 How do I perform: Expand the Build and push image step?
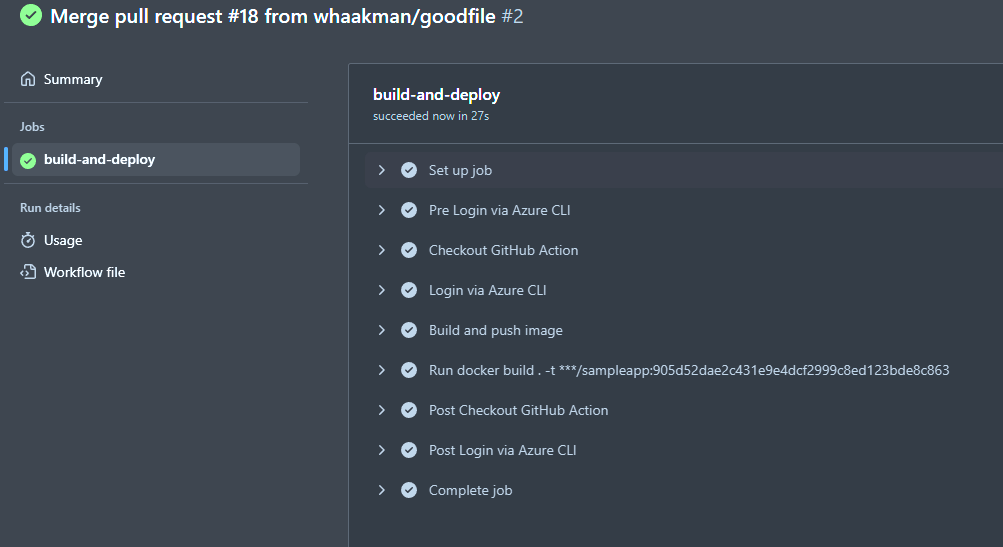(x=382, y=330)
